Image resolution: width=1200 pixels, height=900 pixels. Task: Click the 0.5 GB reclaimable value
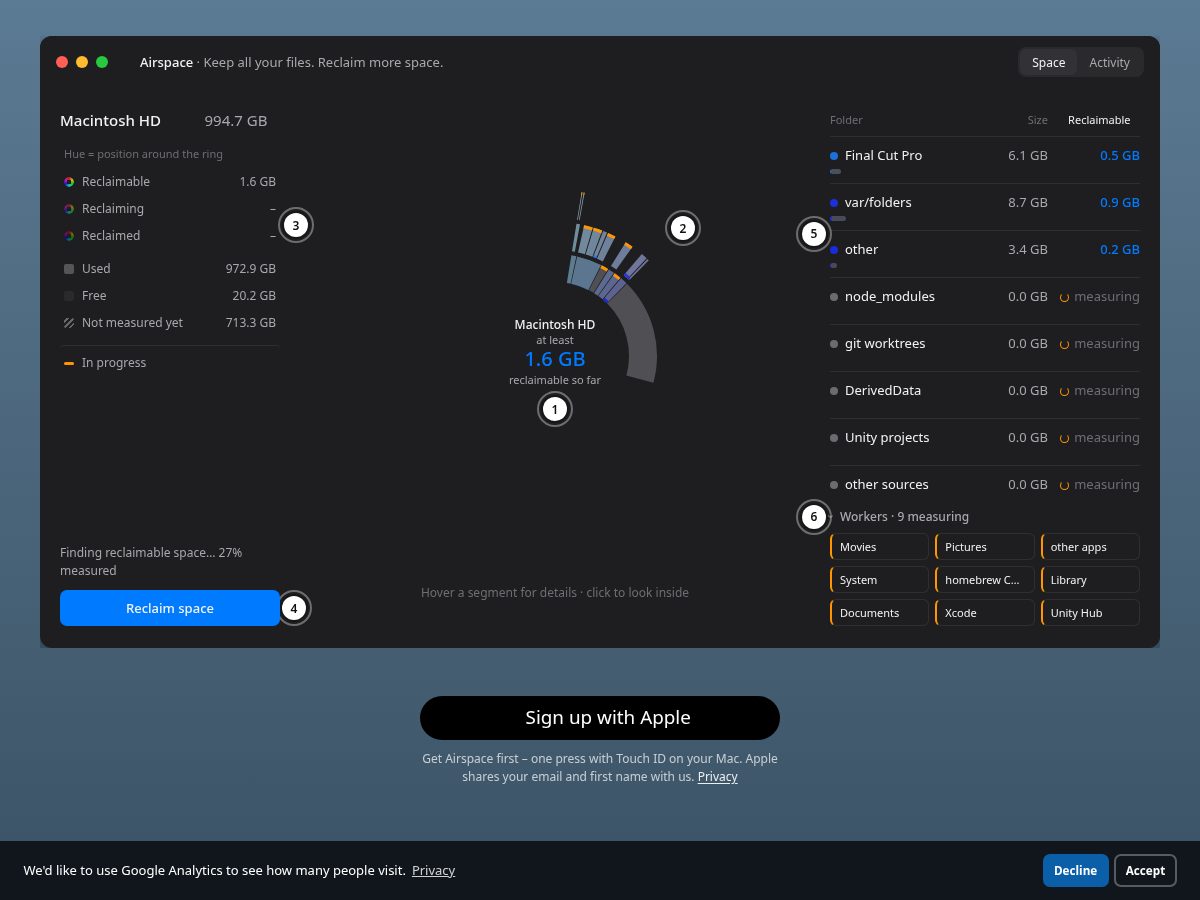pyautogui.click(x=1120, y=156)
